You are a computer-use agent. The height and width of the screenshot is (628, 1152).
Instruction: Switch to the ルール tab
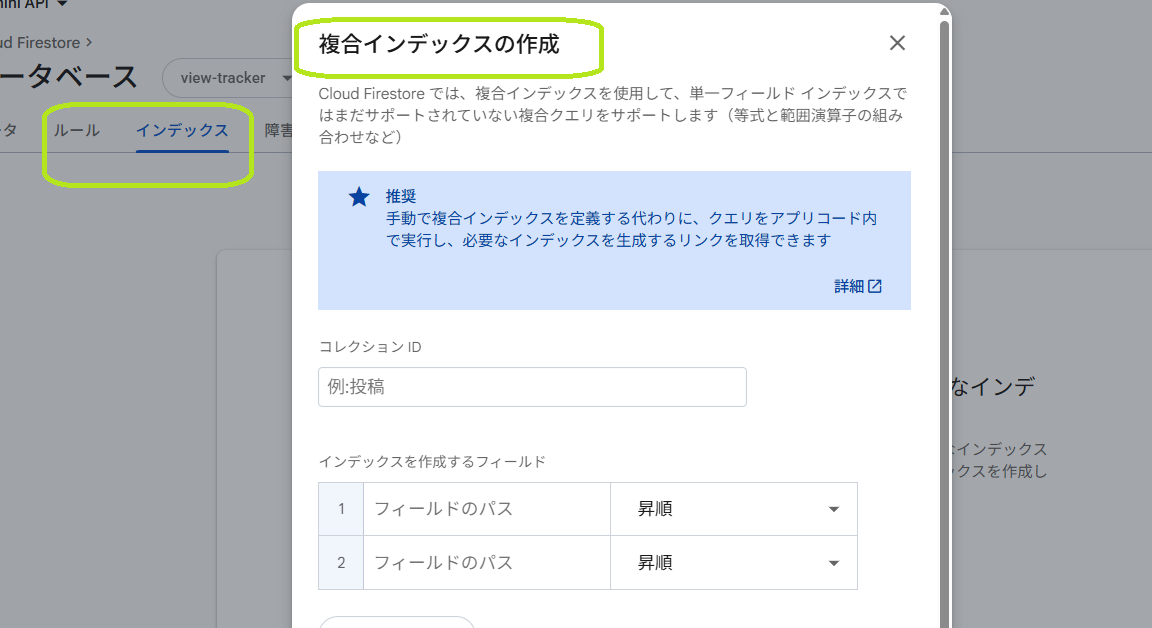coord(77,129)
